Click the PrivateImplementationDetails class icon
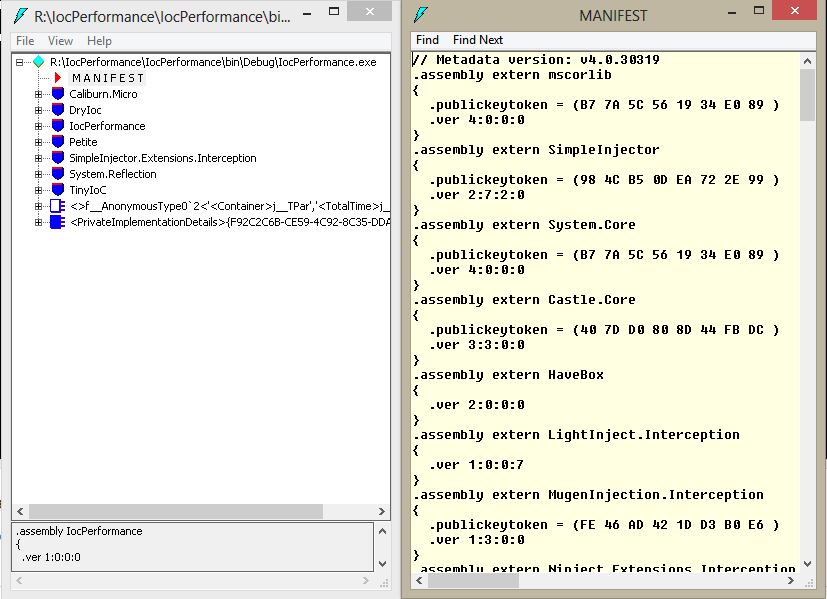The width and height of the screenshot is (827, 599). click(x=57, y=222)
